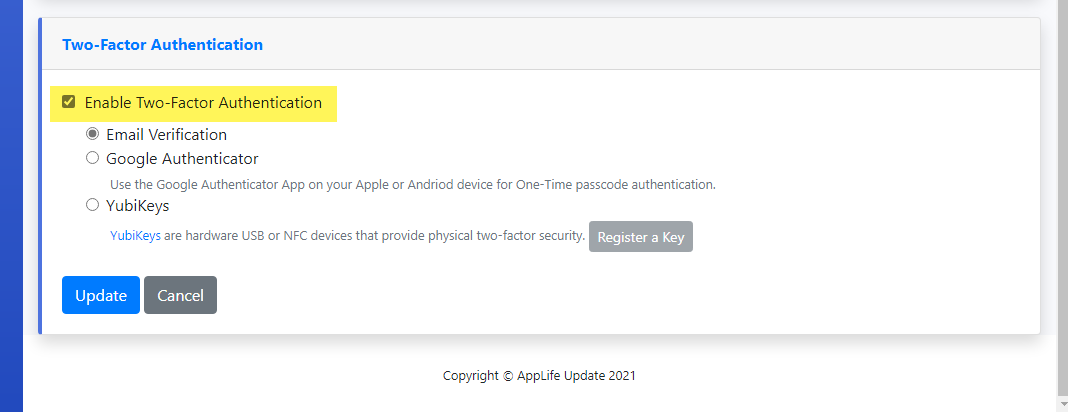This screenshot has width=1068, height=412.
Task: Click the Google Authenticator App description text
Action: click(x=413, y=185)
